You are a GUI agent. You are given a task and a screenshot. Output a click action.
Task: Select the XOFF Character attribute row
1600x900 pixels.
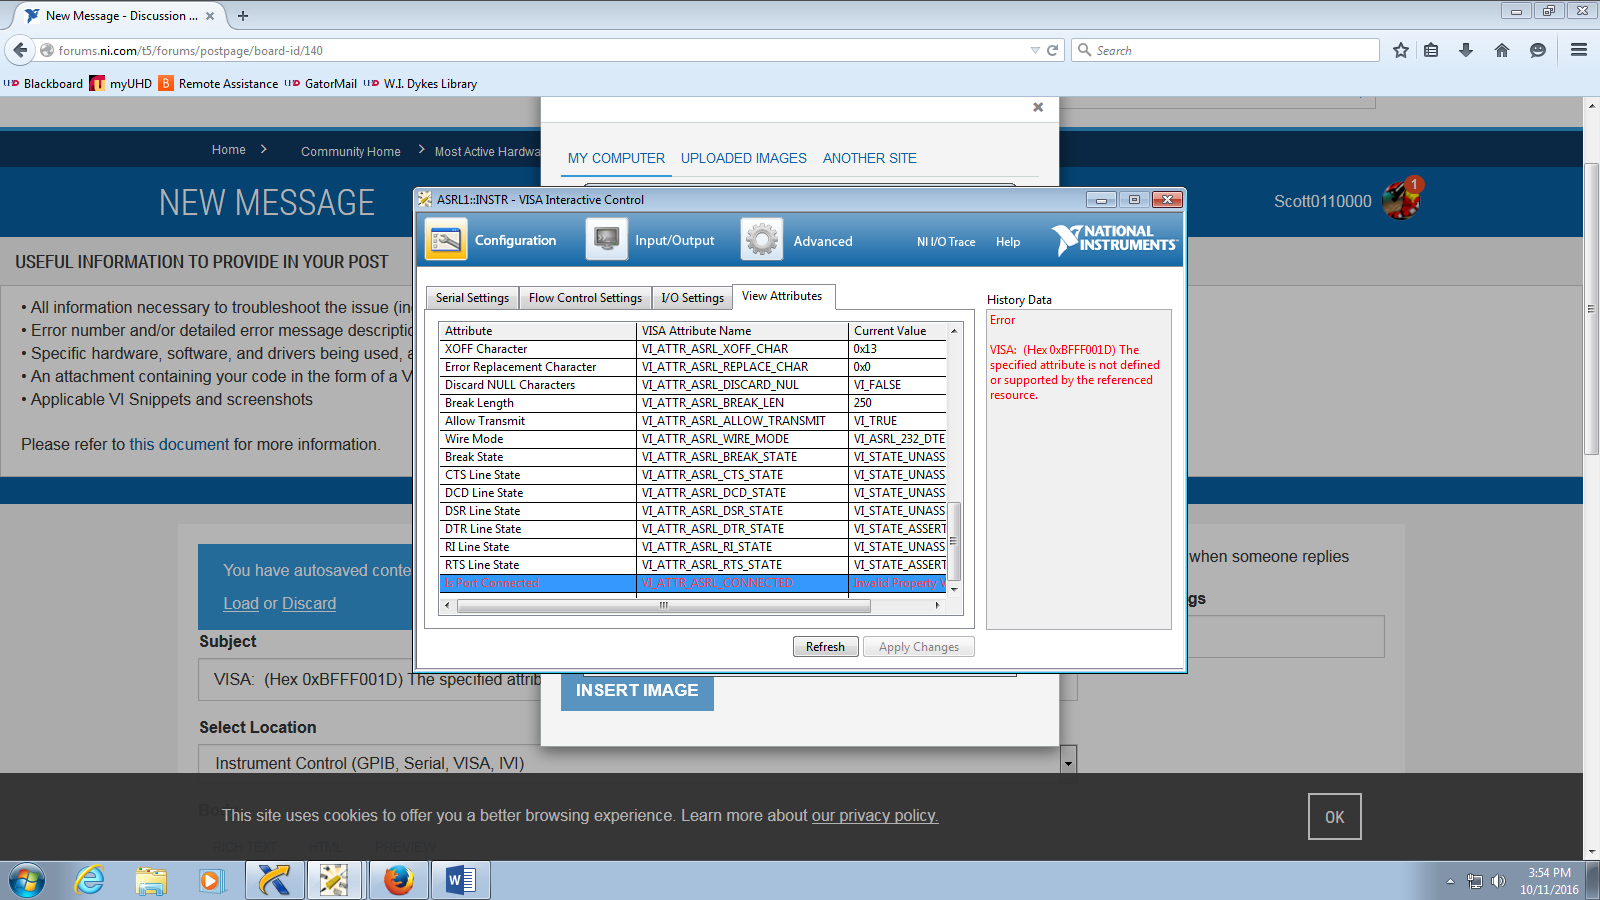(693, 349)
